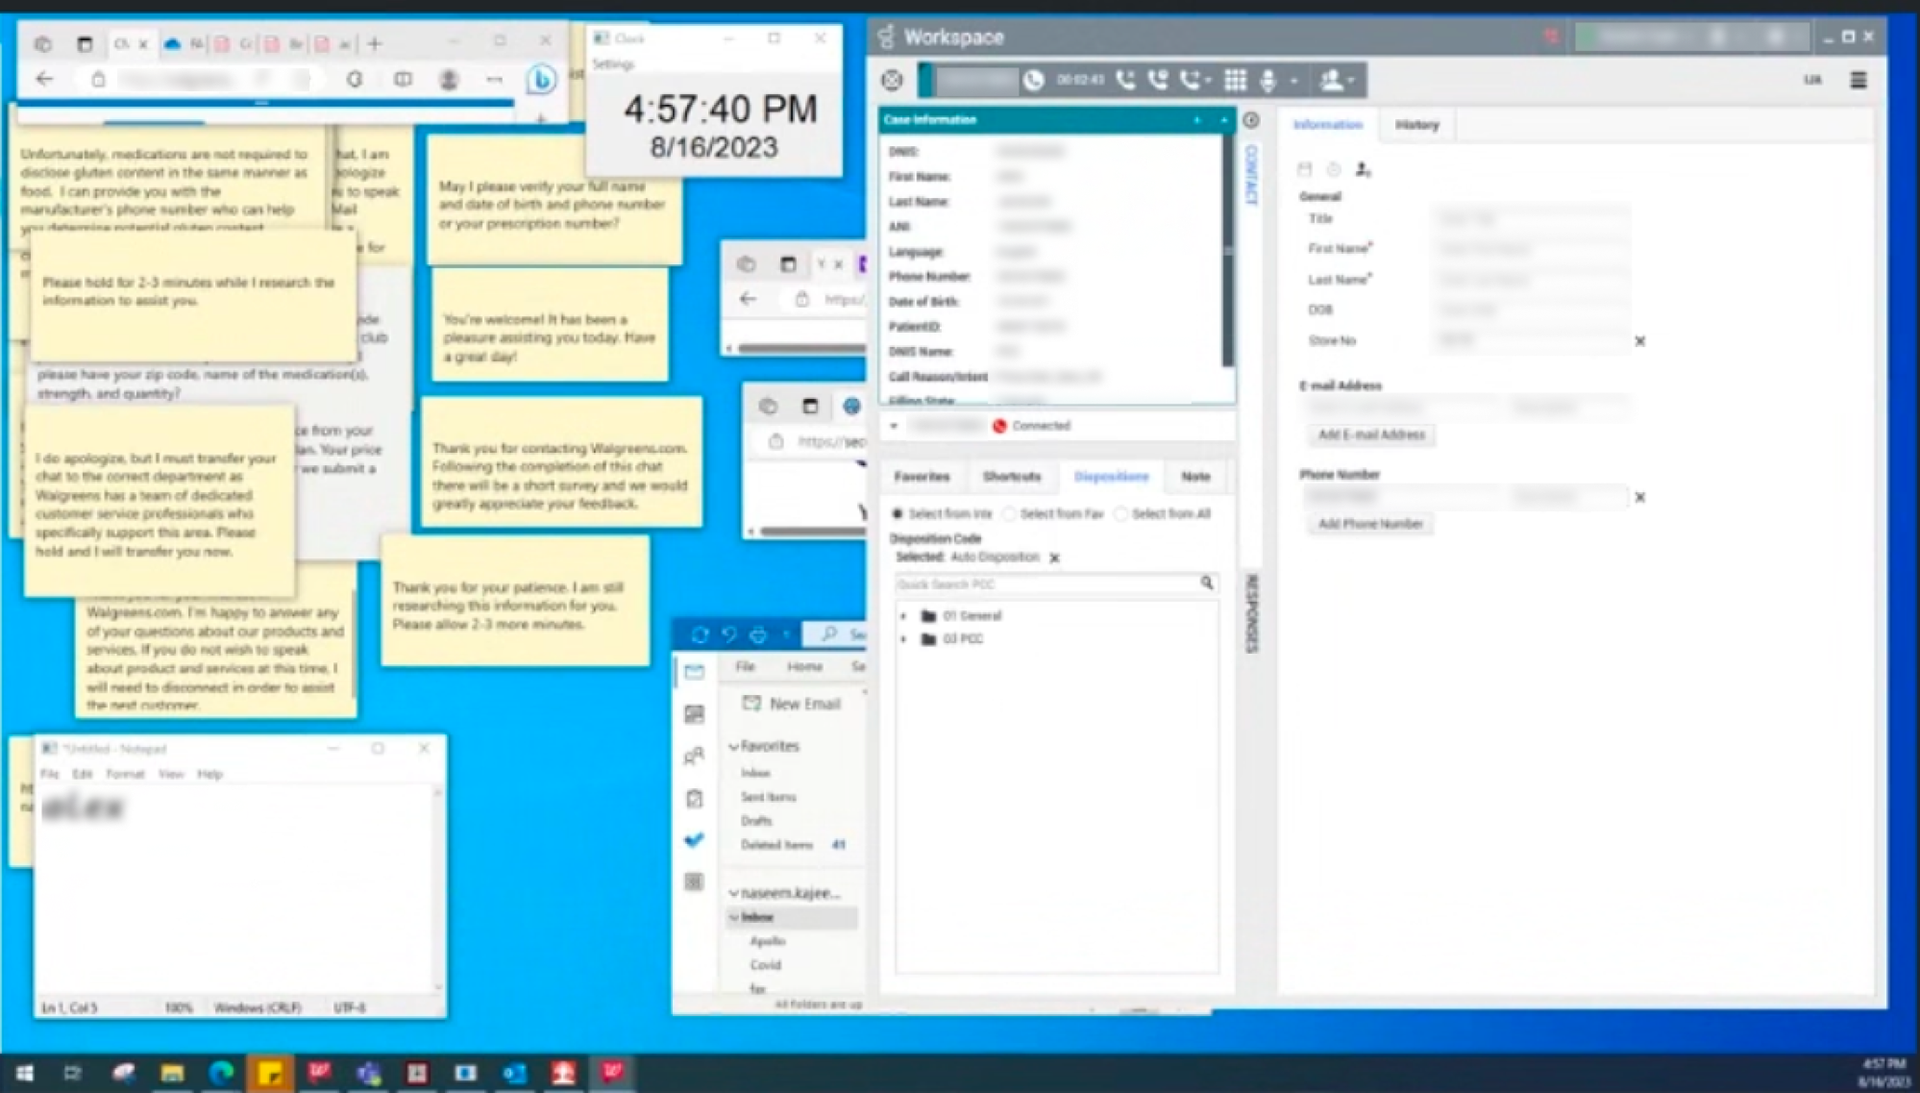Remove the selected Auto Disposition code
Image resolution: width=1920 pixels, height=1093 pixels.
pos(1054,558)
